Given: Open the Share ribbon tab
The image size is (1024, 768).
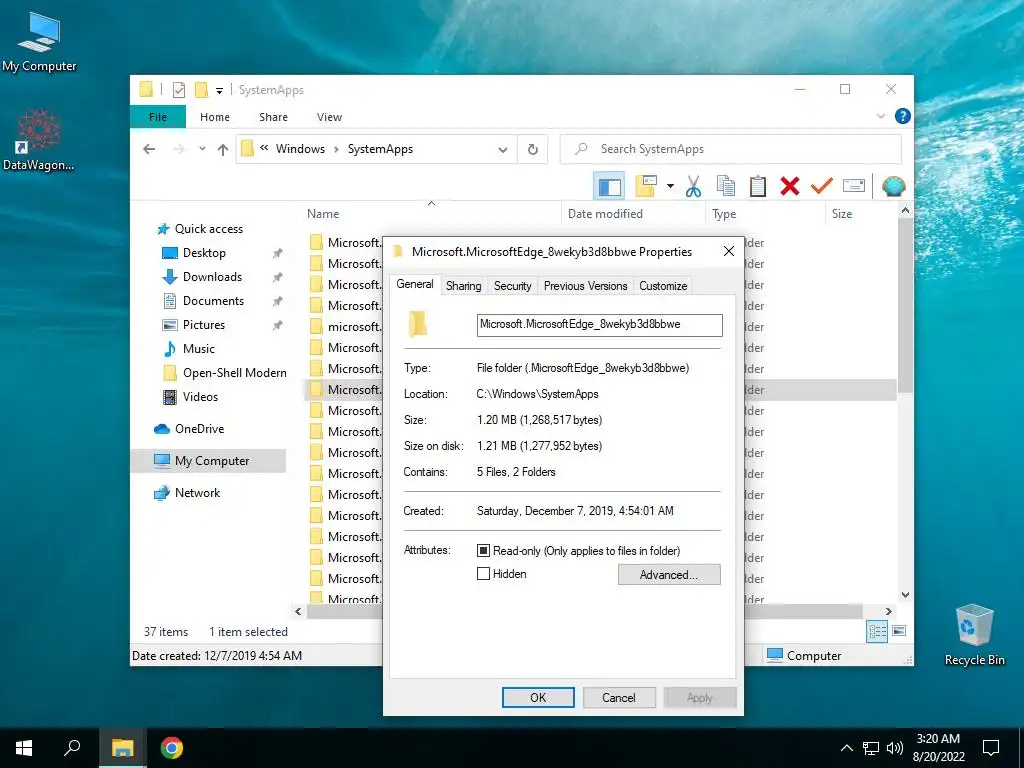Looking at the screenshot, I should coord(273,117).
